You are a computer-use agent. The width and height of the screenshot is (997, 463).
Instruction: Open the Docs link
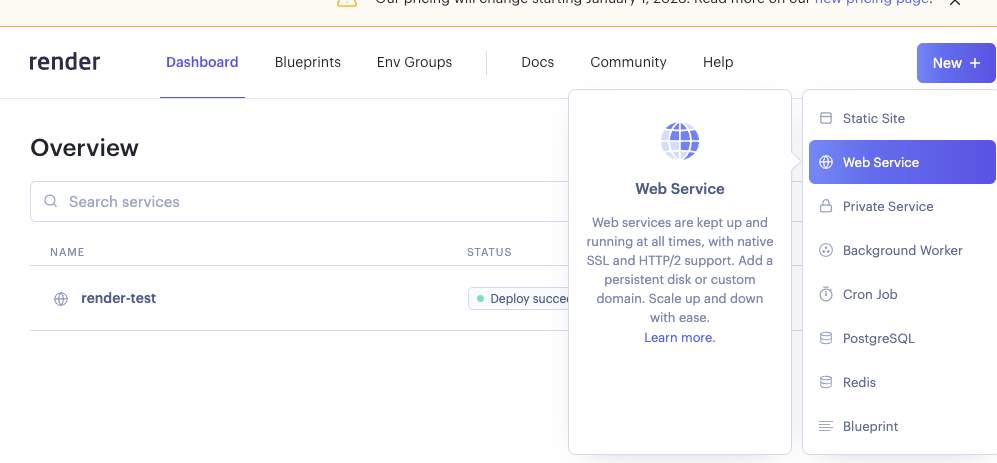click(537, 62)
